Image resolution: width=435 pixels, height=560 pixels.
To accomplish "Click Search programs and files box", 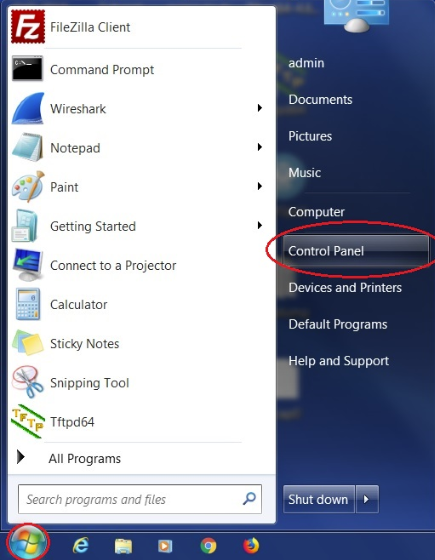I will click(x=140, y=499).
